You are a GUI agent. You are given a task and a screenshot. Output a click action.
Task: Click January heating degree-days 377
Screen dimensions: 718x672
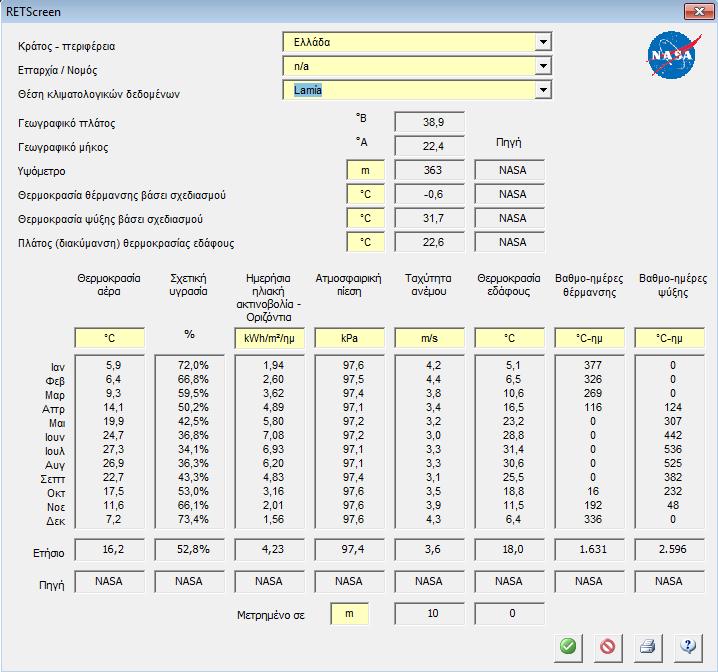click(593, 365)
